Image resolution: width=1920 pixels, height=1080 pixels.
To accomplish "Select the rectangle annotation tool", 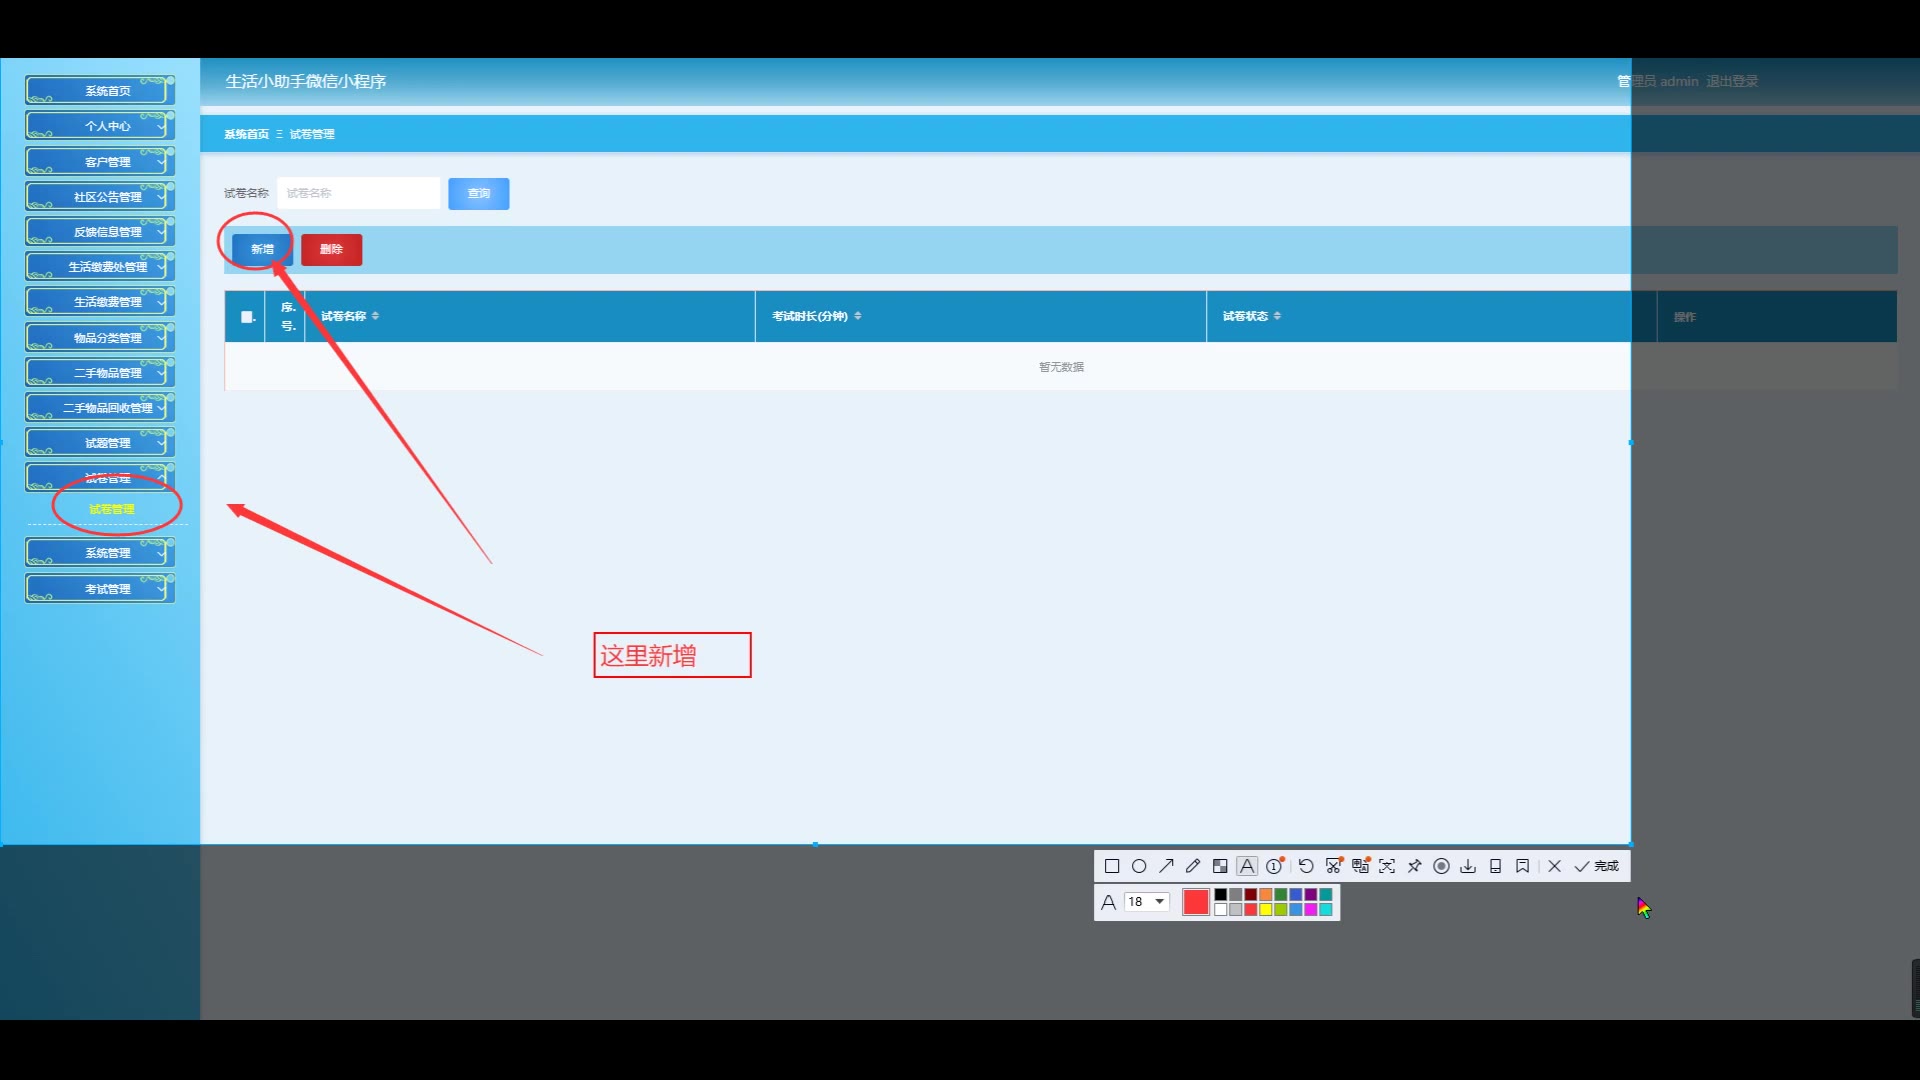I will click(1112, 866).
